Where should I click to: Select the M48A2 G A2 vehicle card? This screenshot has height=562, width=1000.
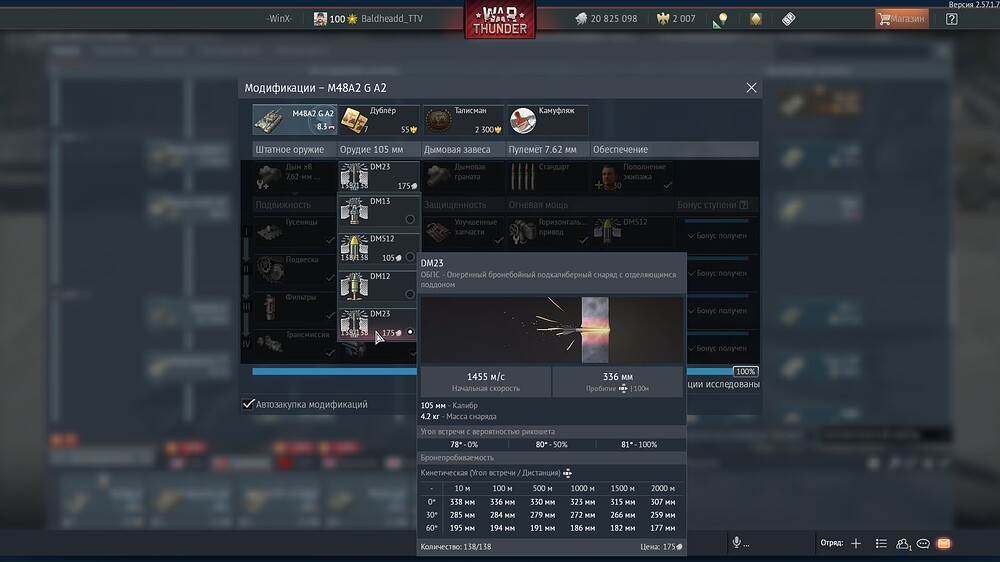click(x=295, y=119)
